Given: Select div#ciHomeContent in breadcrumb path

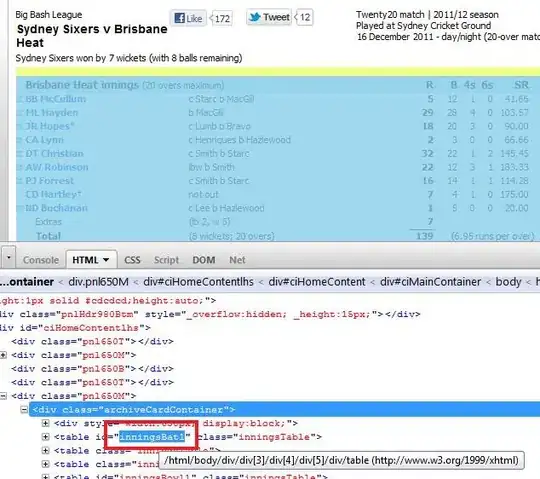Looking at the screenshot, I should tap(317, 282).
